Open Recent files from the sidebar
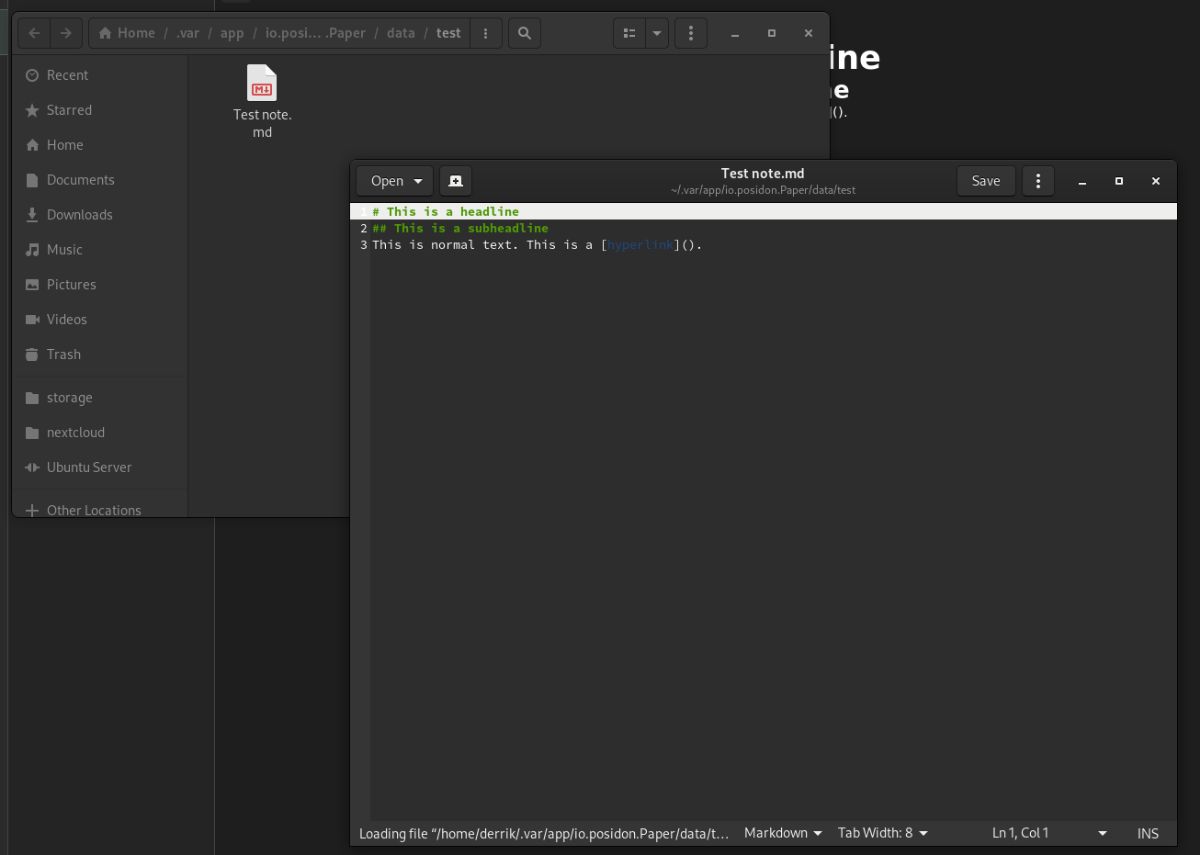The height and width of the screenshot is (855, 1200). [x=67, y=75]
